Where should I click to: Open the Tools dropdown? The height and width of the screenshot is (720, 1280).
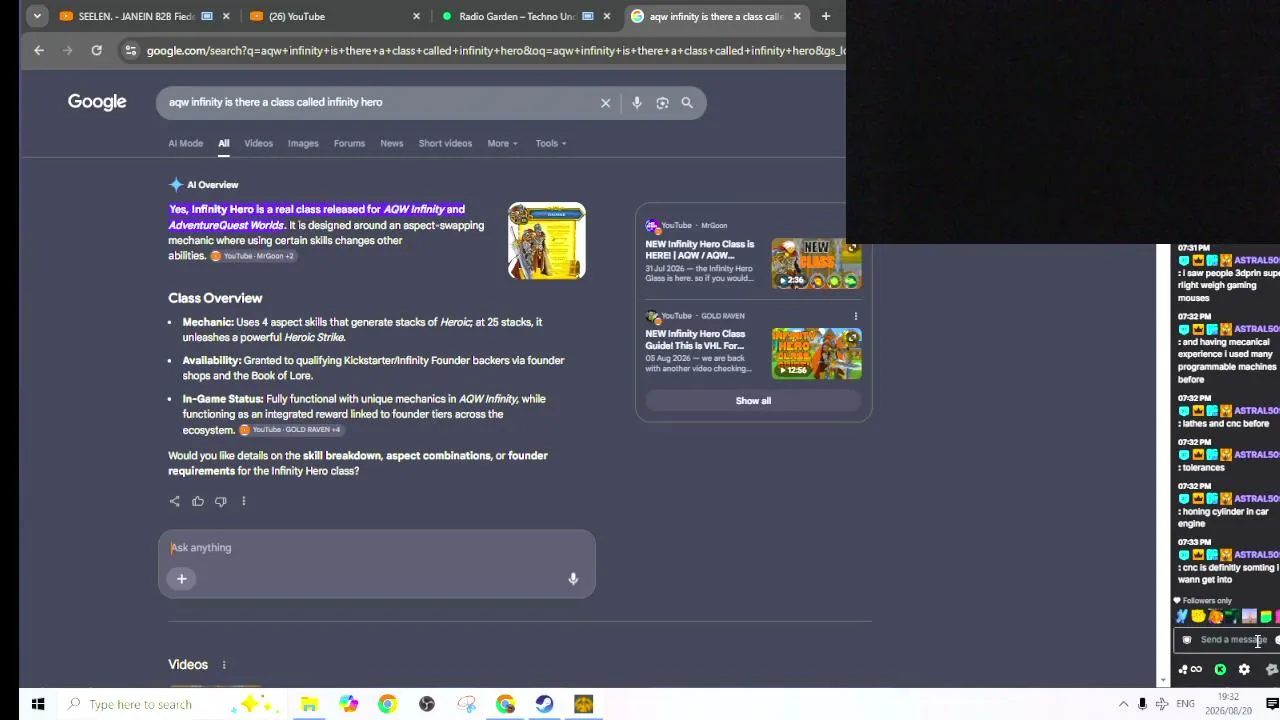[551, 143]
